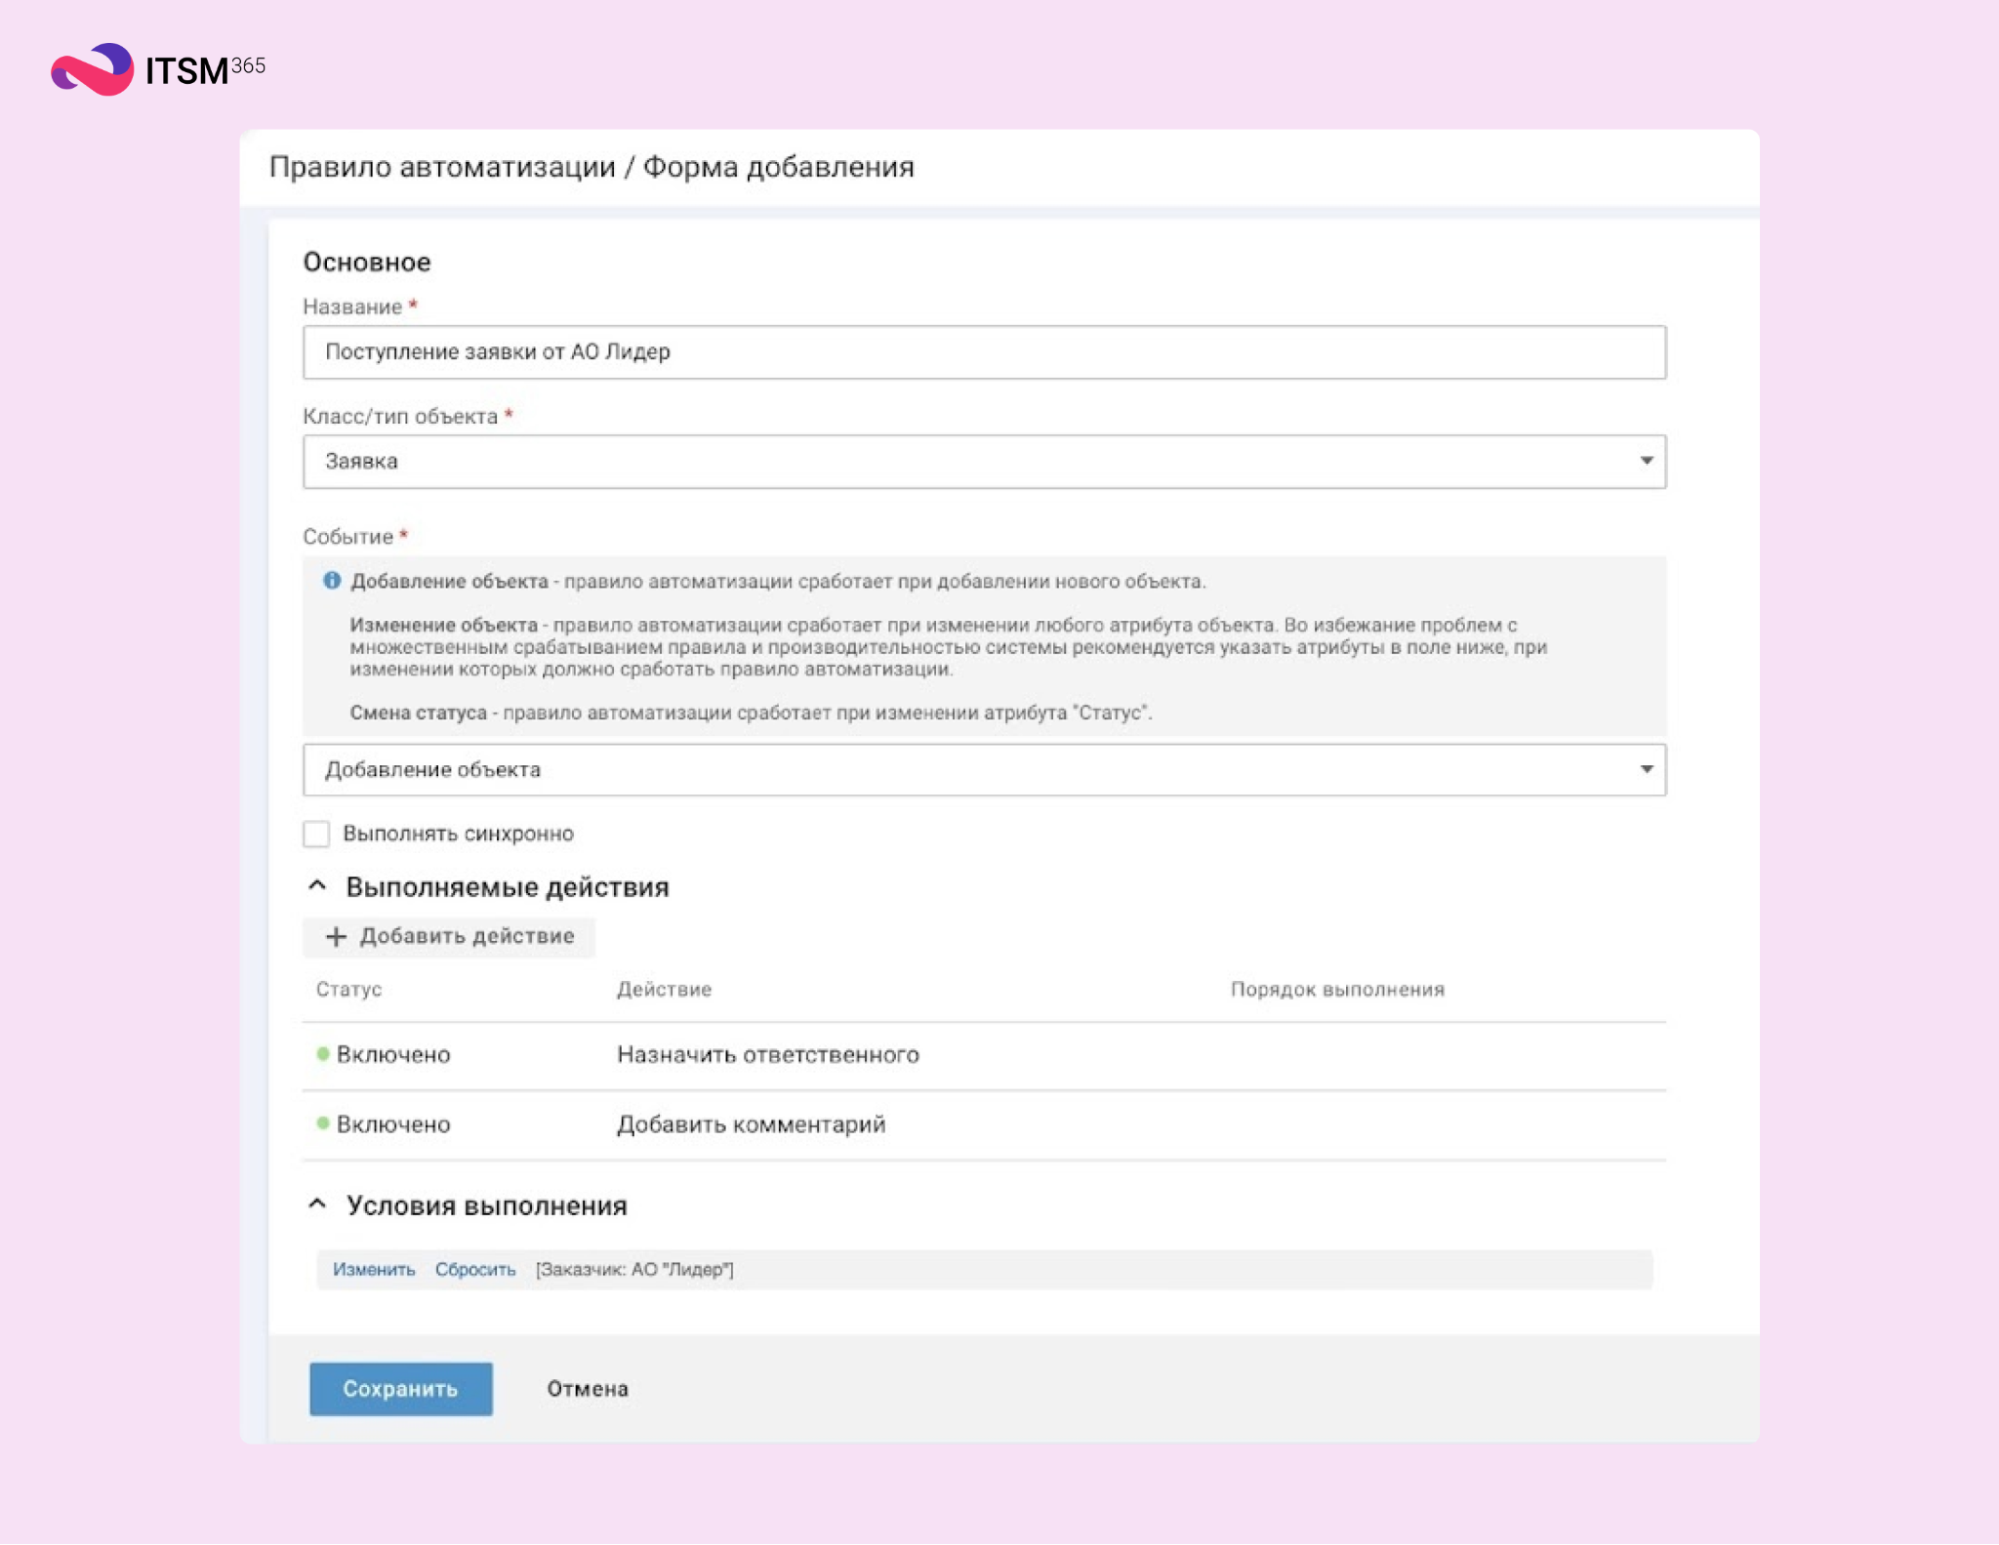Click the ITSM 365 logo icon
Viewport: 1999px width, 1545px height.
[92, 69]
